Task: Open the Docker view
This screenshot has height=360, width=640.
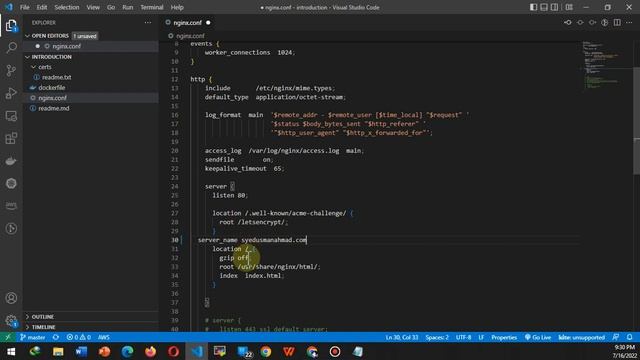Action: (11, 161)
